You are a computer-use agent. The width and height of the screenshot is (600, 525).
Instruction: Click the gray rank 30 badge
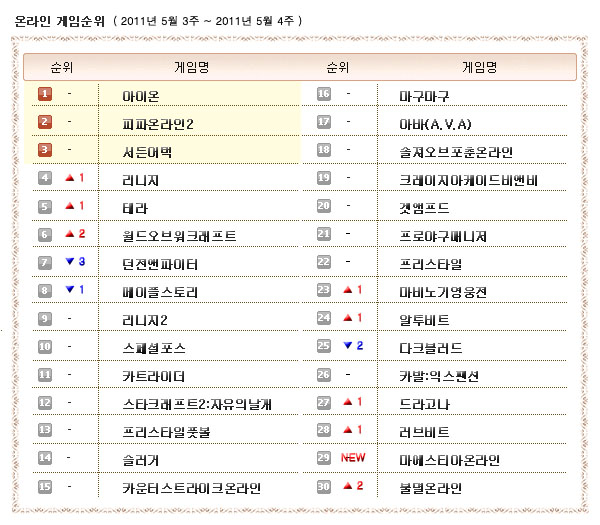(x=324, y=487)
